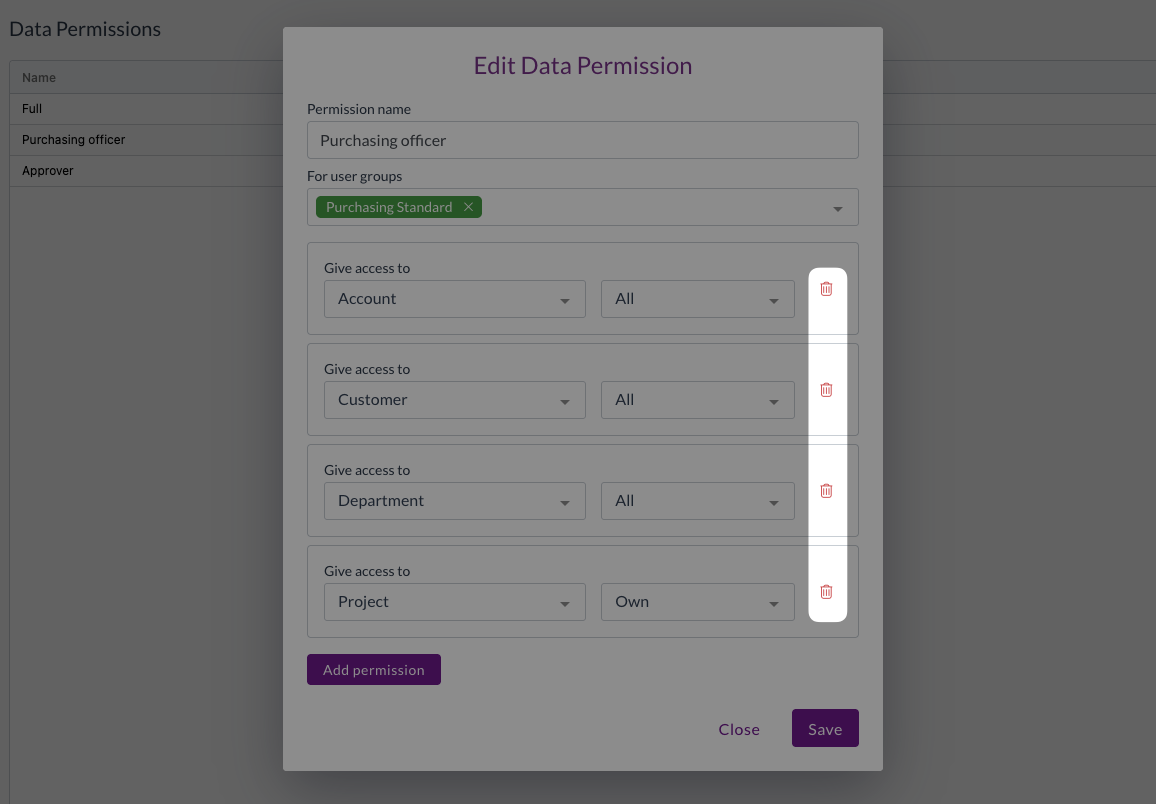Delete the Department access rule
1156x804 pixels.
click(826, 491)
